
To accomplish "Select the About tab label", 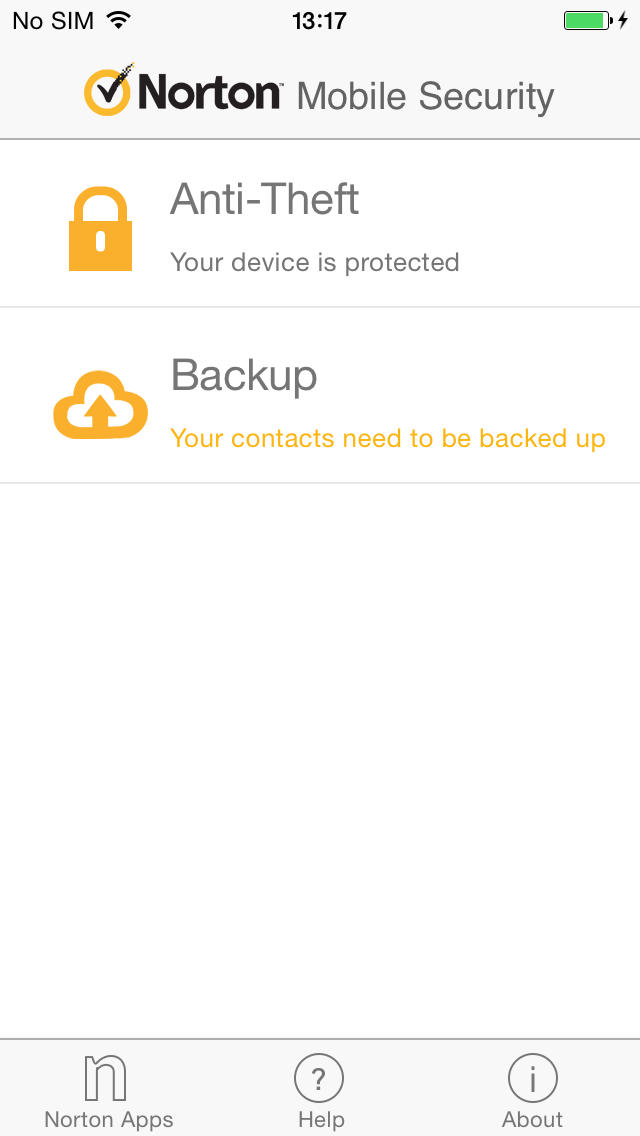I will tap(532, 1119).
